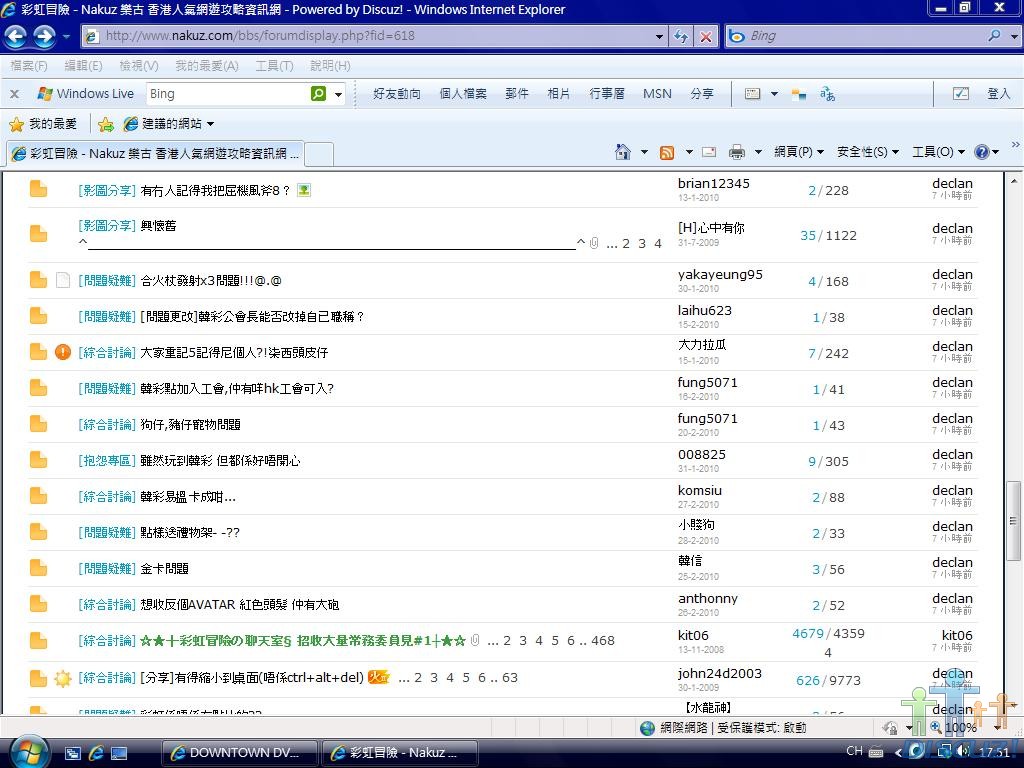Click the green Windows Live search button
This screenshot has width=1024, height=768.
(318, 93)
